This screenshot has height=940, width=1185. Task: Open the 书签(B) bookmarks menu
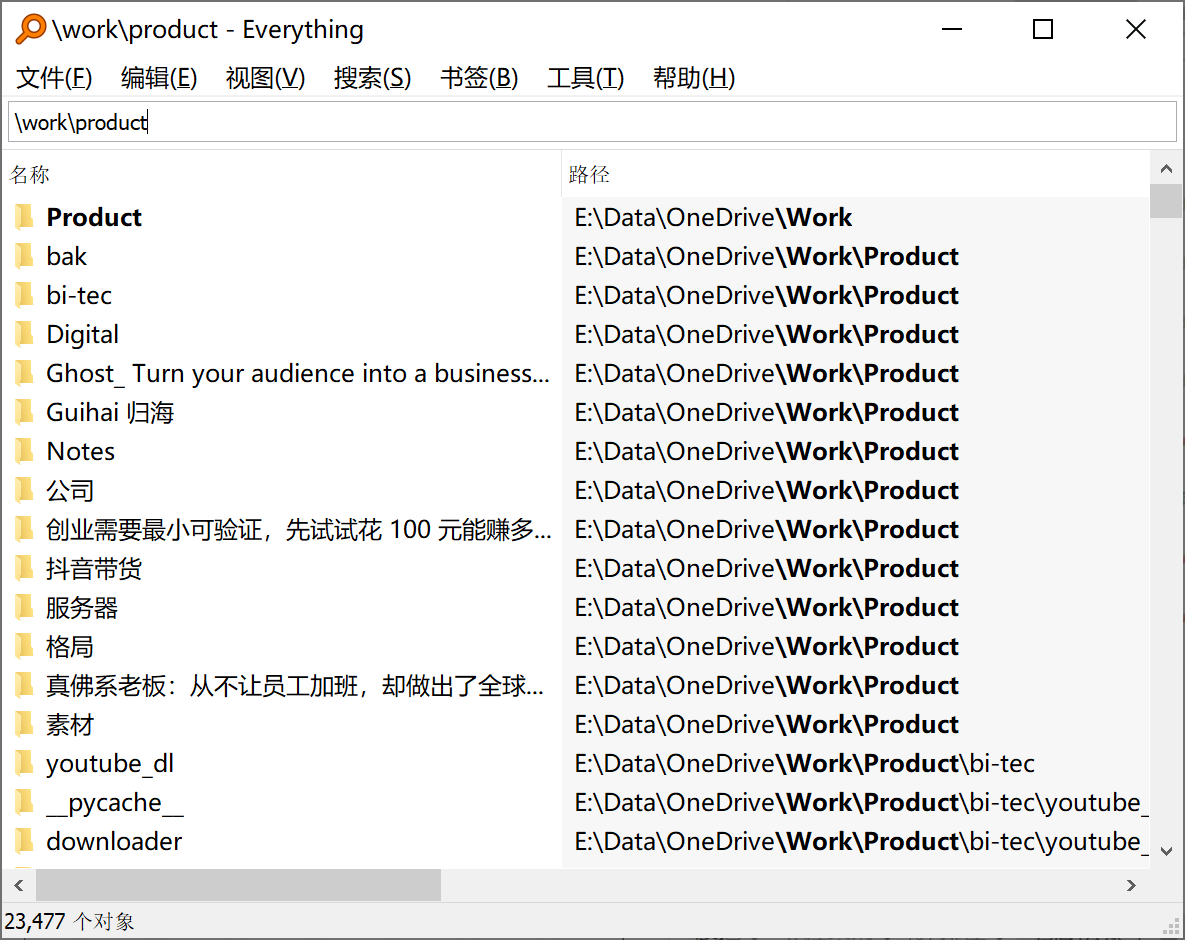[479, 78]
